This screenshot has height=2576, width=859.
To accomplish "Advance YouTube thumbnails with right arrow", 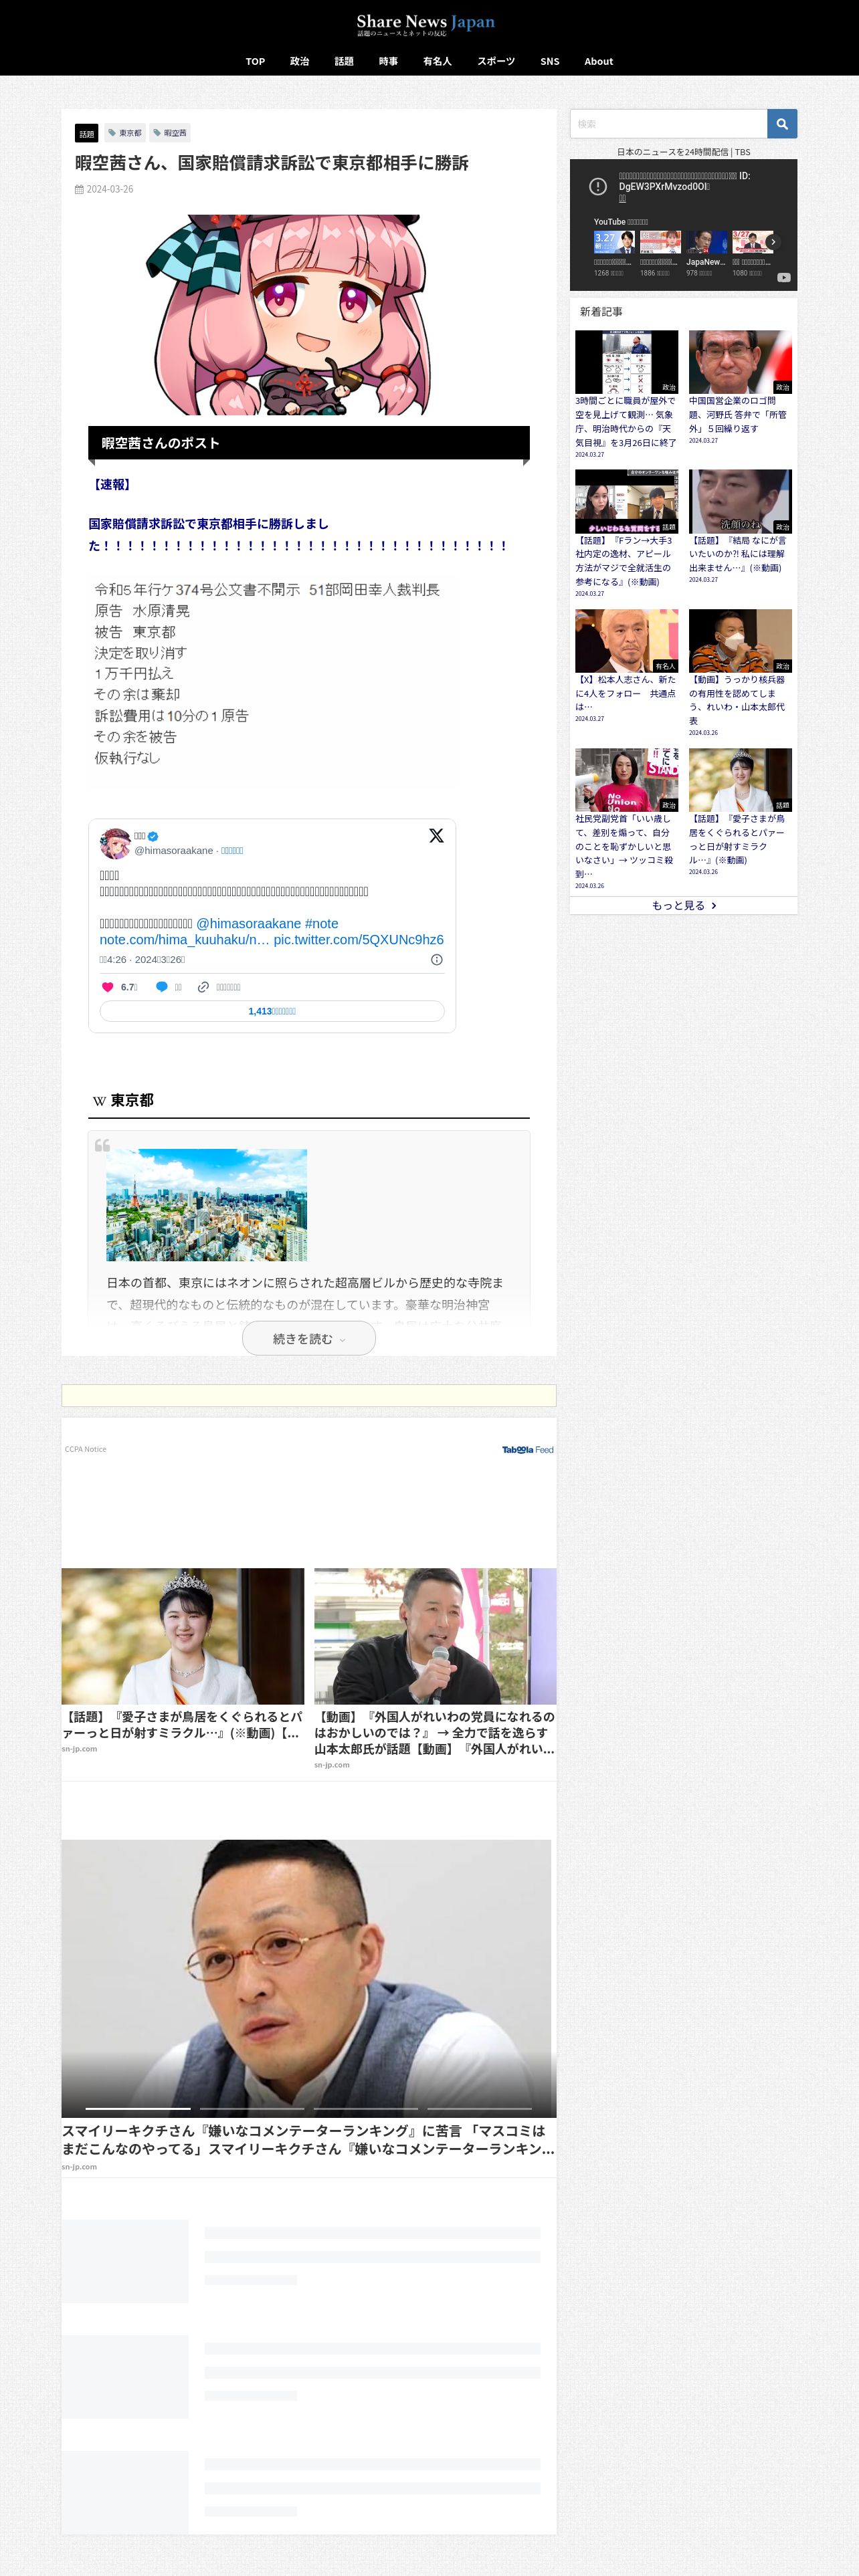I will pos(773,242).
